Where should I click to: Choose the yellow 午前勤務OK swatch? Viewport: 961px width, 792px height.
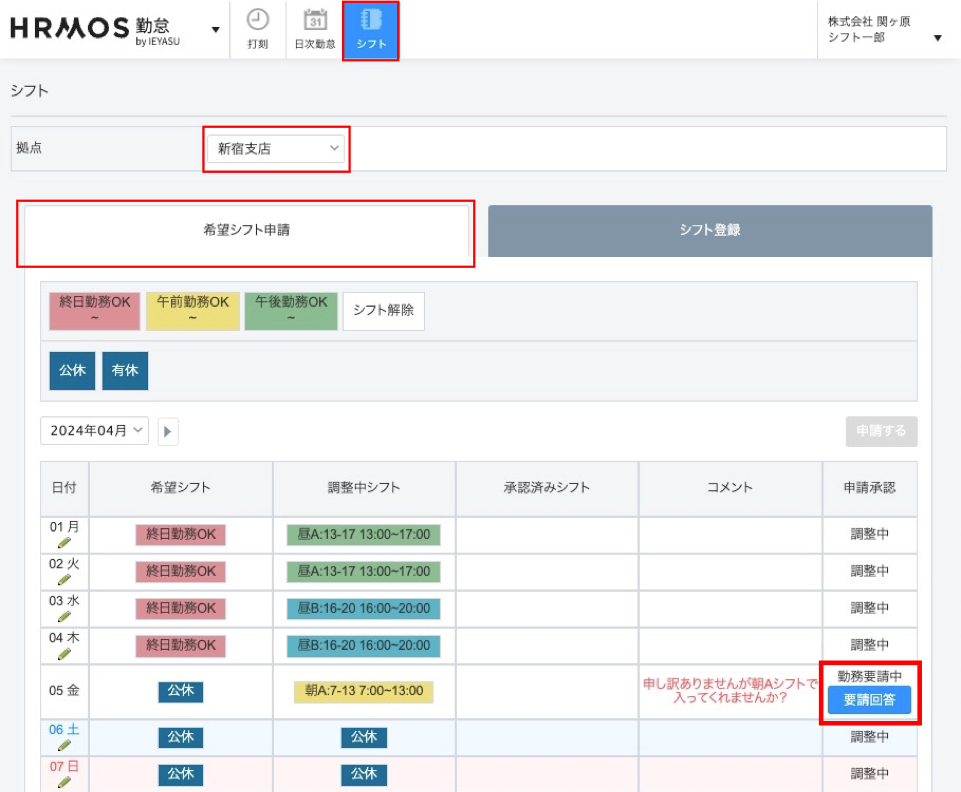pyautogui.click(x=192, y=309)
